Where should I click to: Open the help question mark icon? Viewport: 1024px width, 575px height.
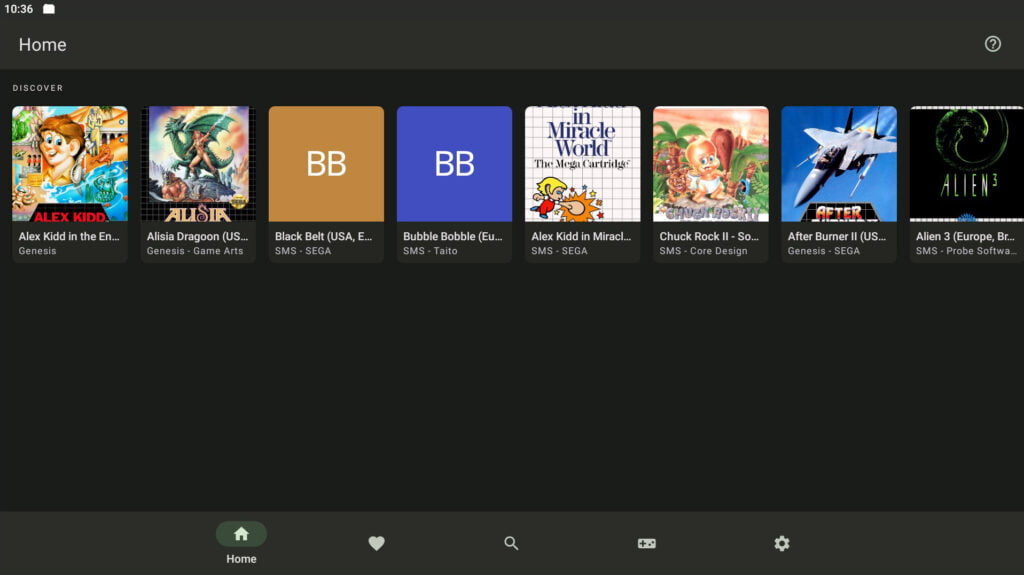click(992, 44)
